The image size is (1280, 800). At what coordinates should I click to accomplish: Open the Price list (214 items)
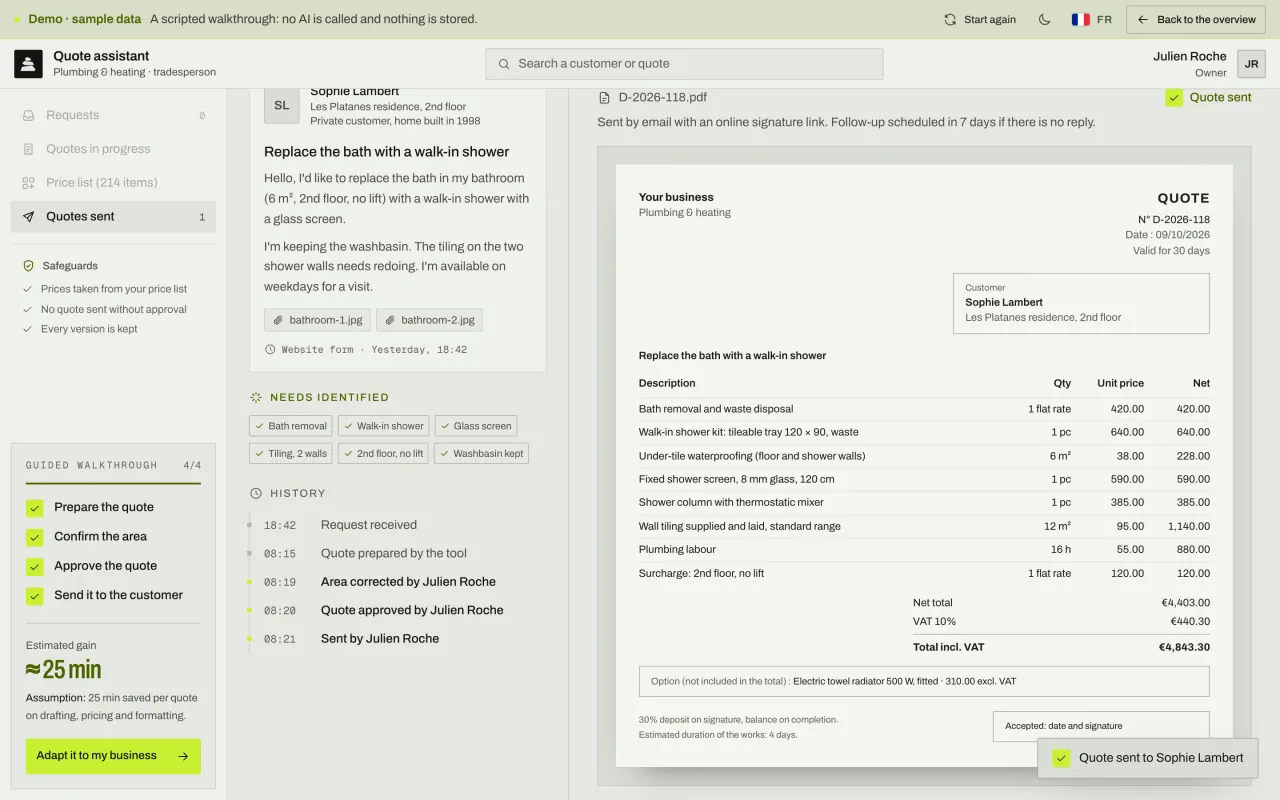pos(113,183)
